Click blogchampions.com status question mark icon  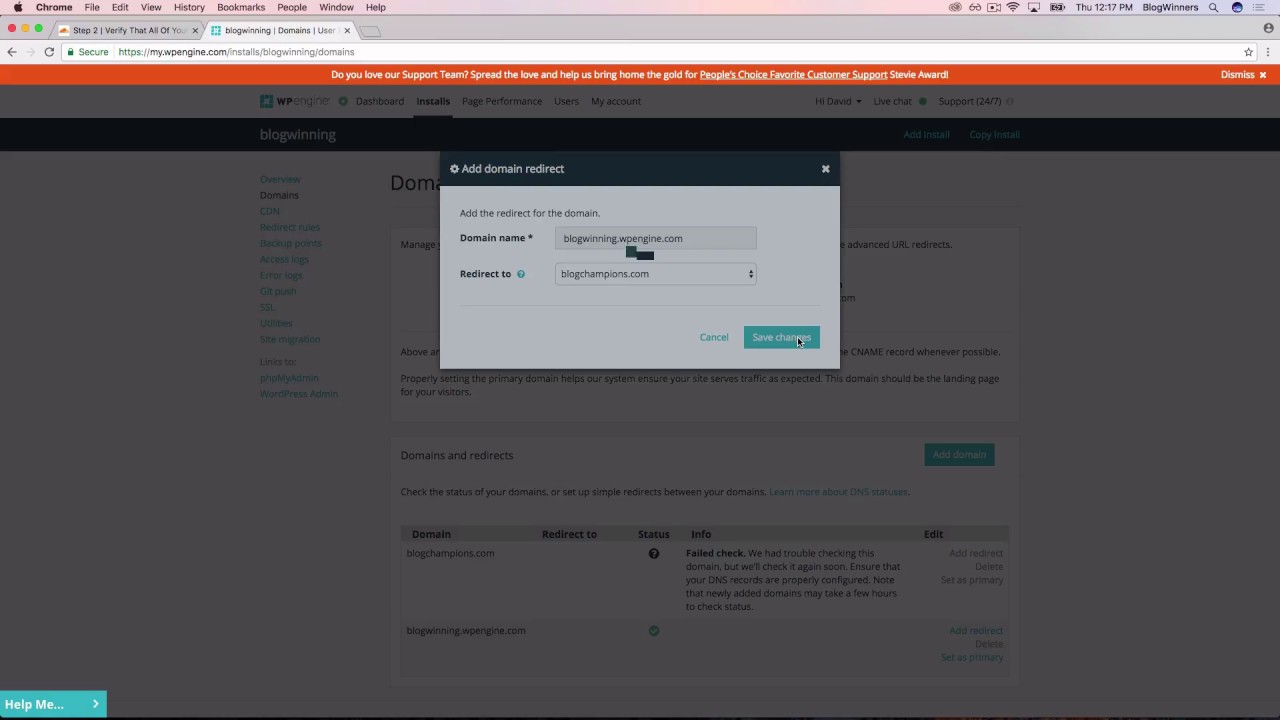click(x=654, y=554)
